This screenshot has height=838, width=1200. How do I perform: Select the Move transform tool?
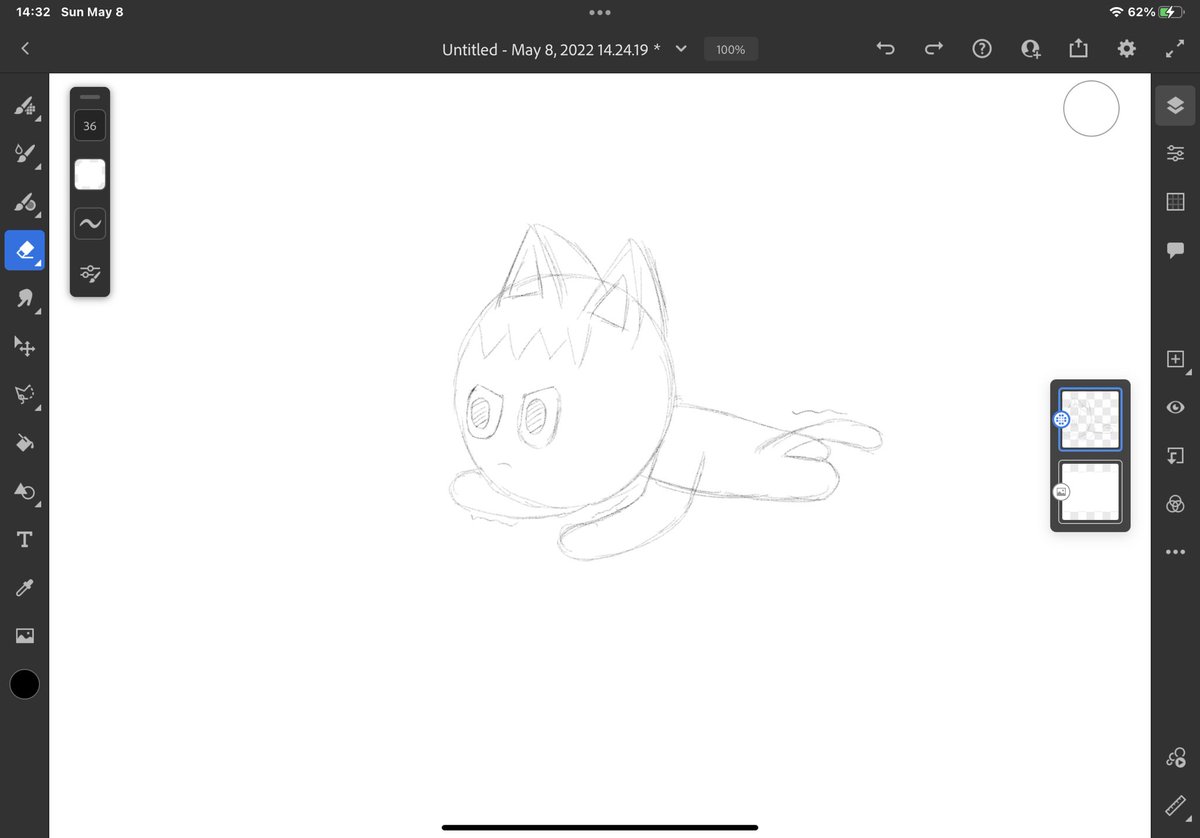click(24, 346)
